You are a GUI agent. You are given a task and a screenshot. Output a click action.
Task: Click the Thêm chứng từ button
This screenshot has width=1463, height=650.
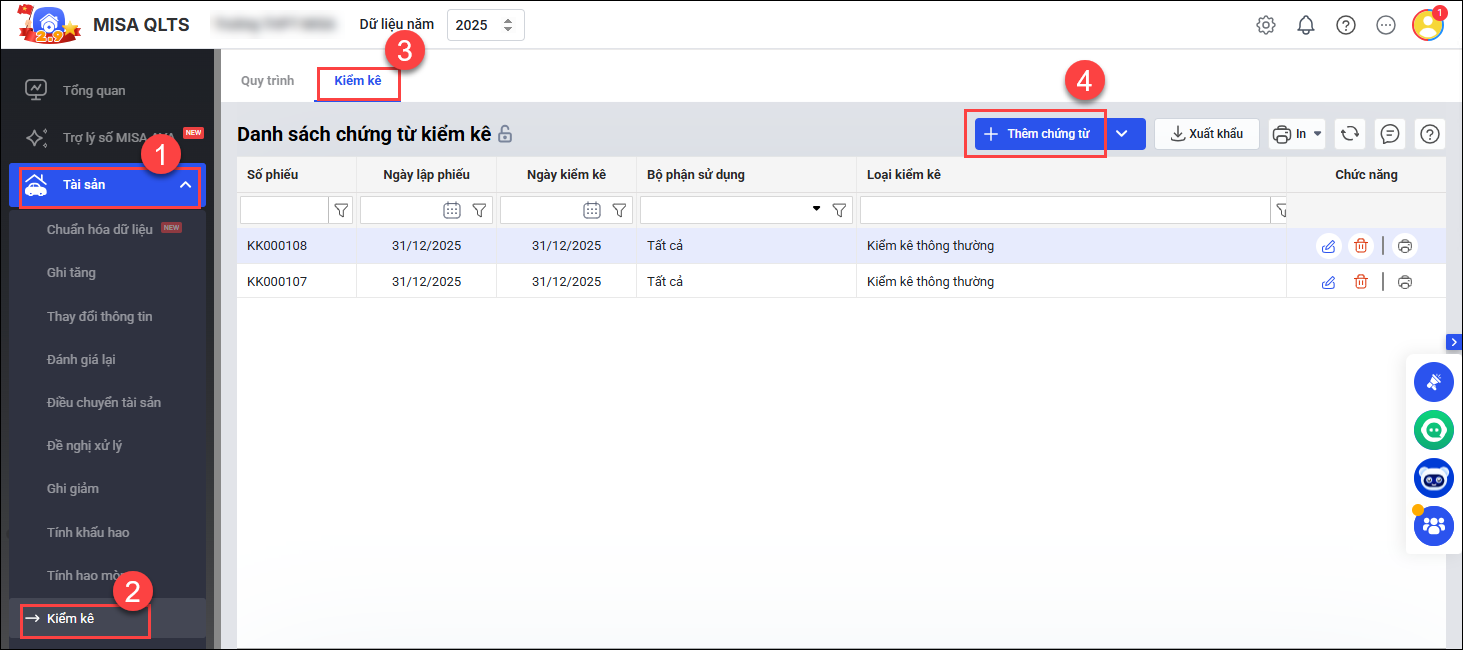pyautogui.click(x=1036, y=134)
